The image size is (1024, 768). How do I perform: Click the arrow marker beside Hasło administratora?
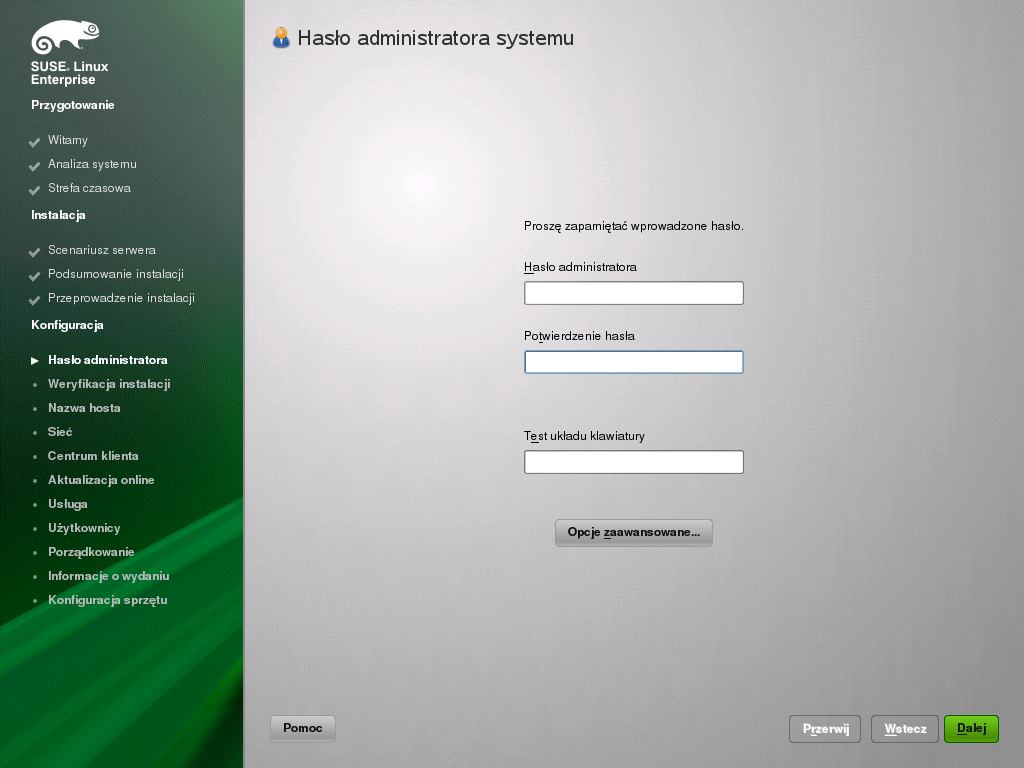[35, 360]
